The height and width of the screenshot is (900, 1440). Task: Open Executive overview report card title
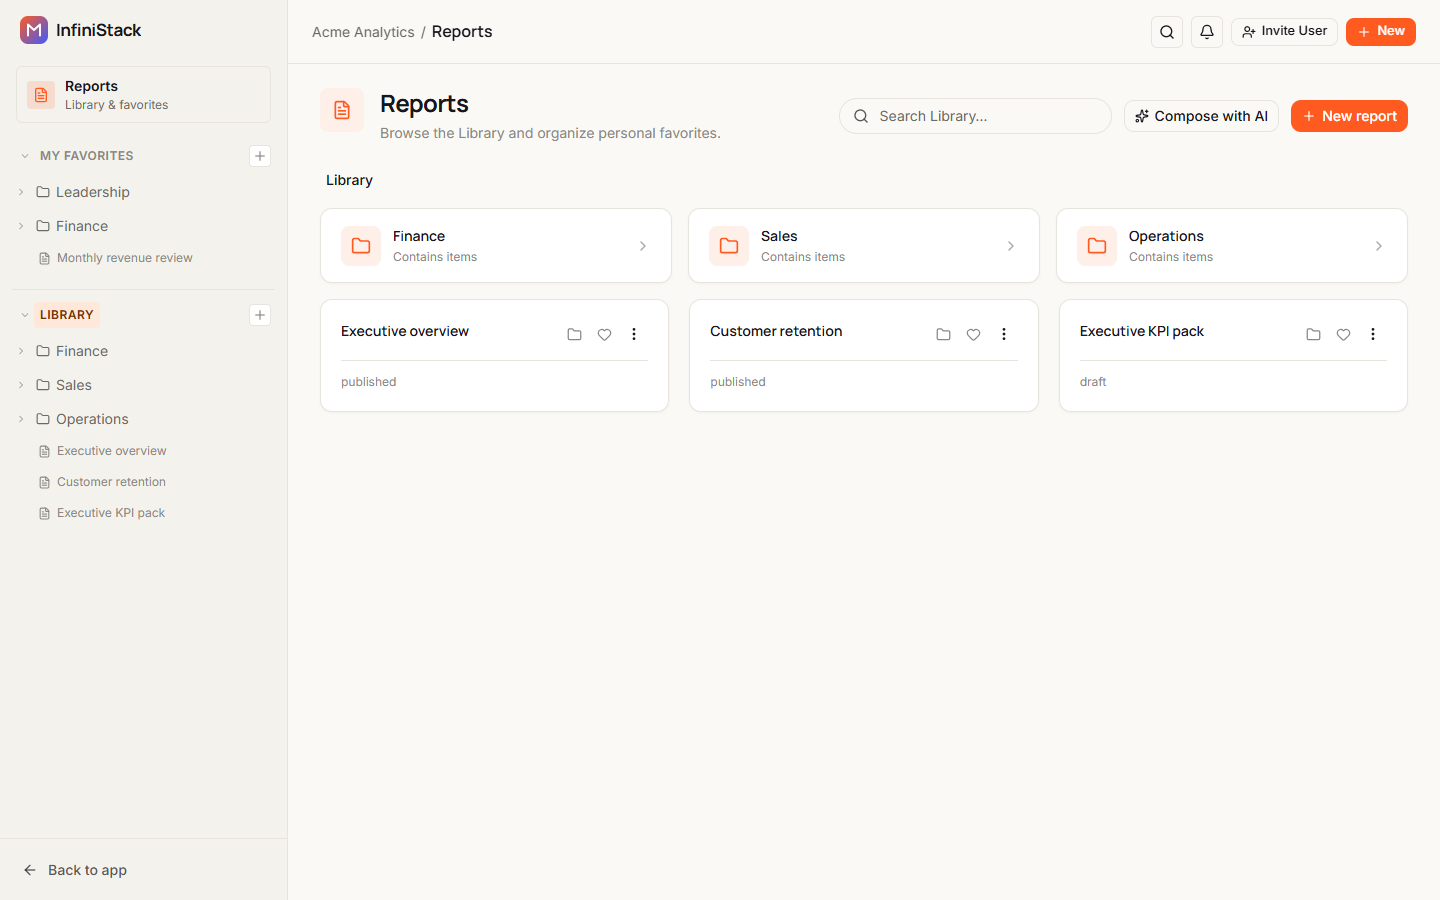click(405, 331)
